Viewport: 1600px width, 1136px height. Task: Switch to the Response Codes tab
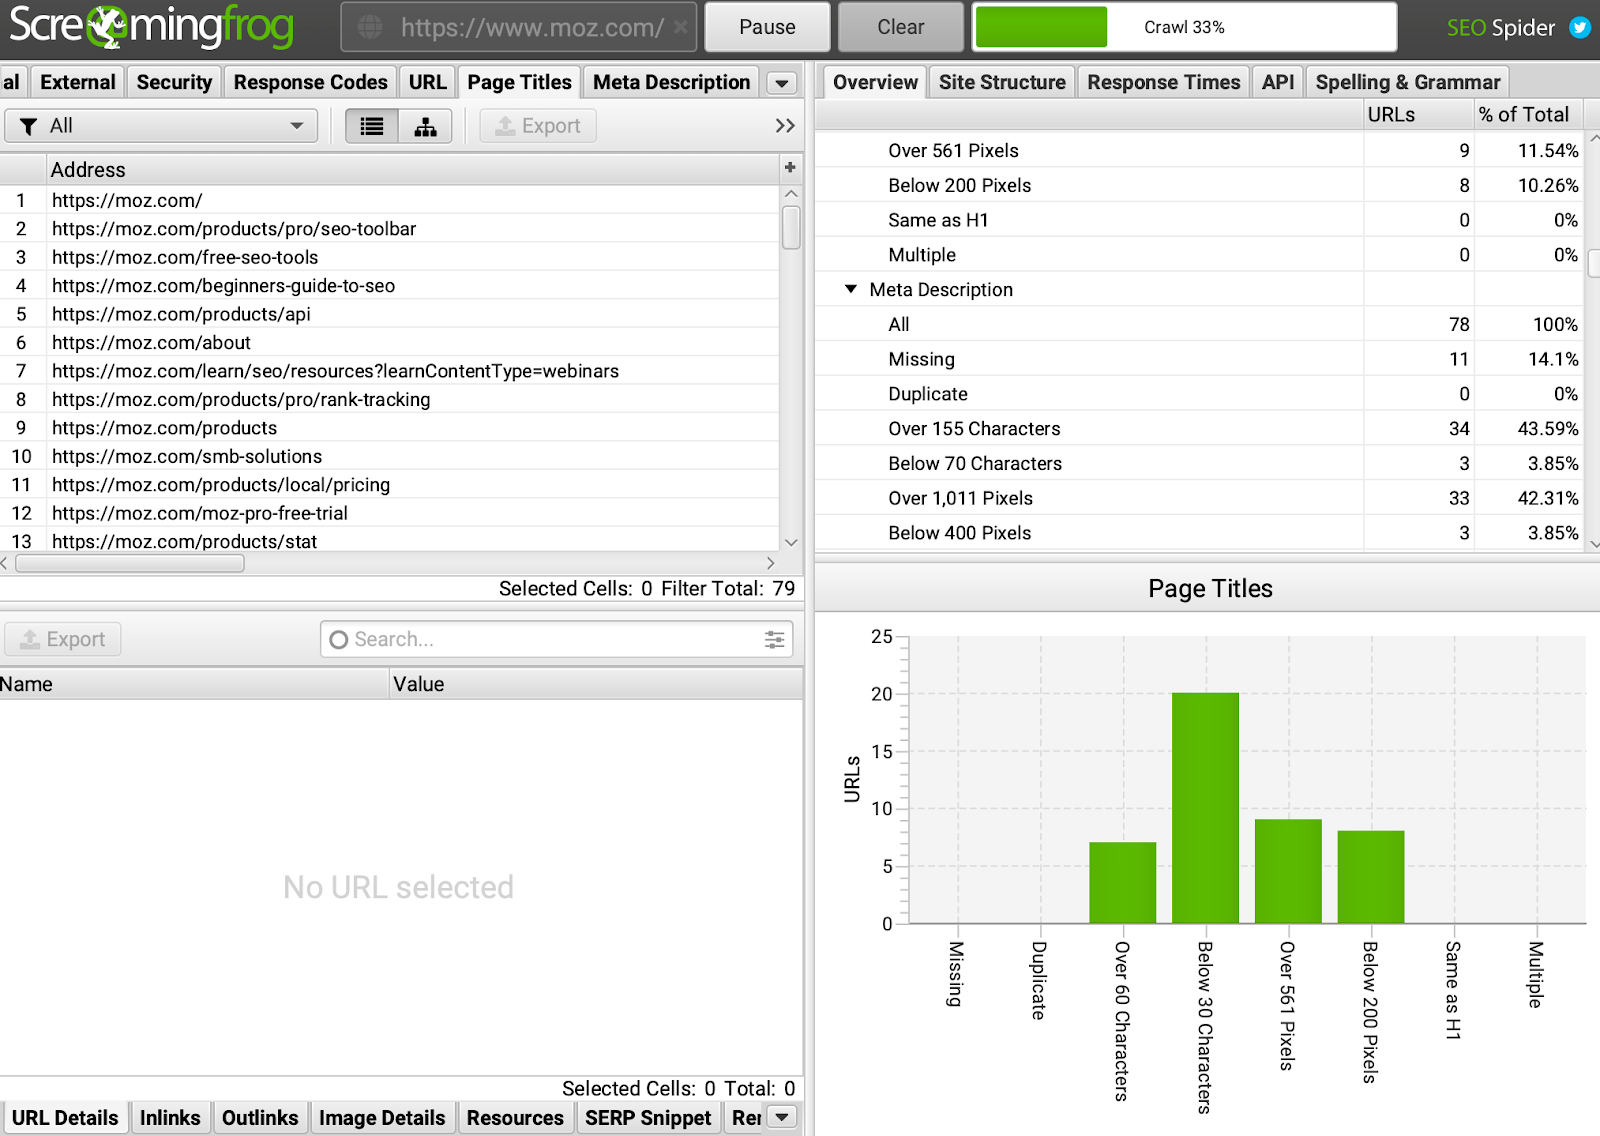(310, 83)
